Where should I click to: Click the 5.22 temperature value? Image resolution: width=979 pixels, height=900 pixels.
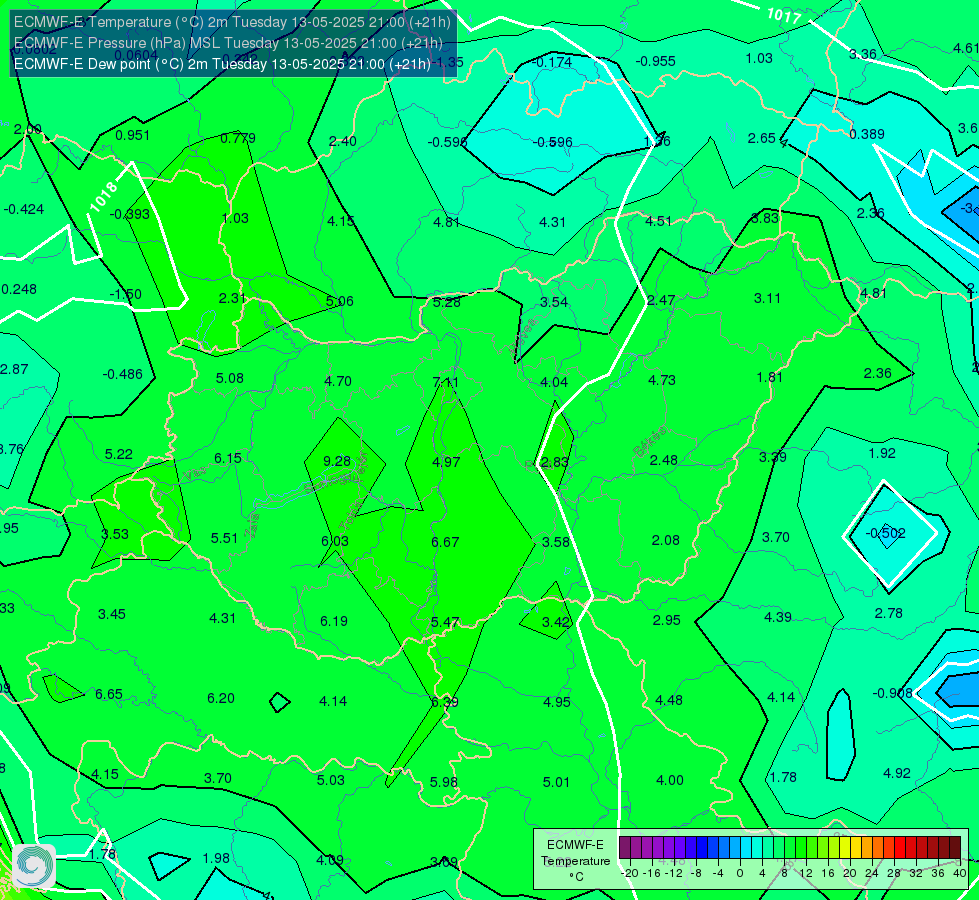pyautogui.click(x=119, y=454)
